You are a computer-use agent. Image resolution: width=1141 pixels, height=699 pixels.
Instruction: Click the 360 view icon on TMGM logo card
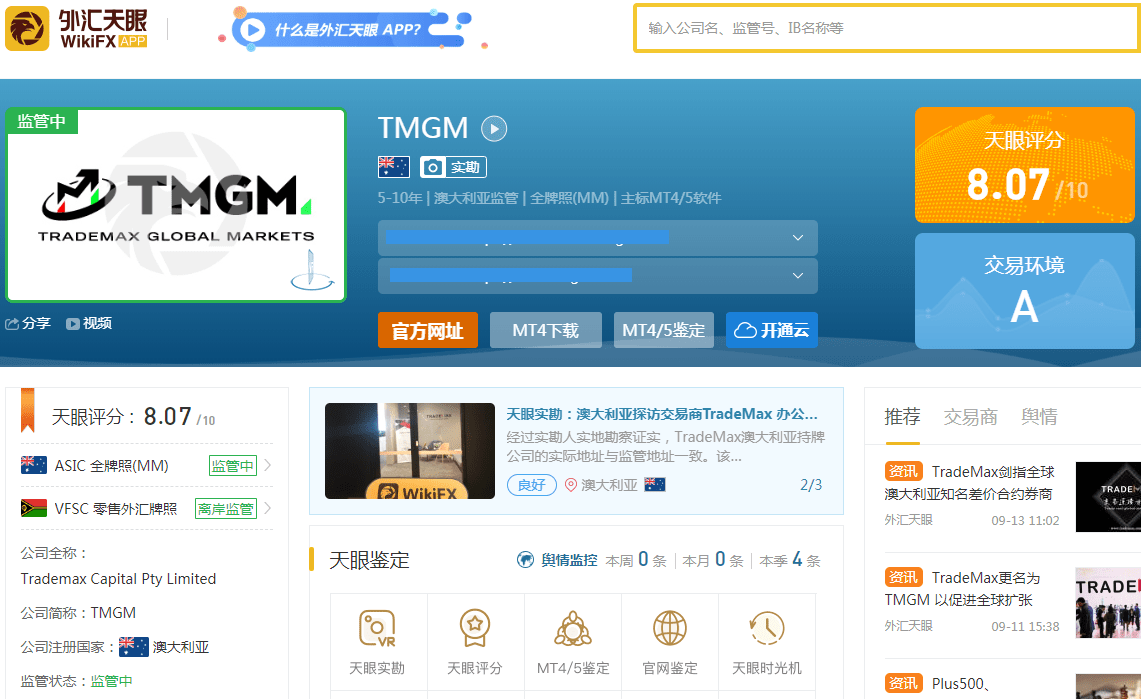312,271
